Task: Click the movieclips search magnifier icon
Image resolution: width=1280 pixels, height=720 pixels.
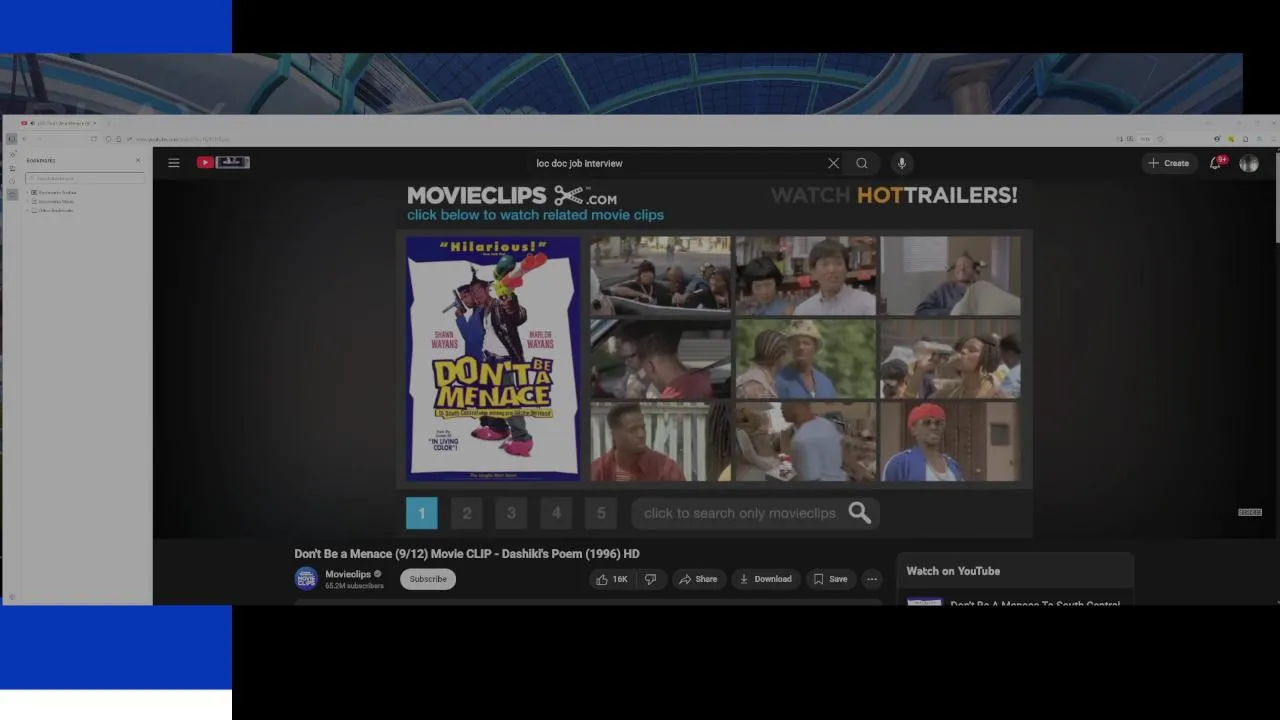Action: tap(860, 513)
